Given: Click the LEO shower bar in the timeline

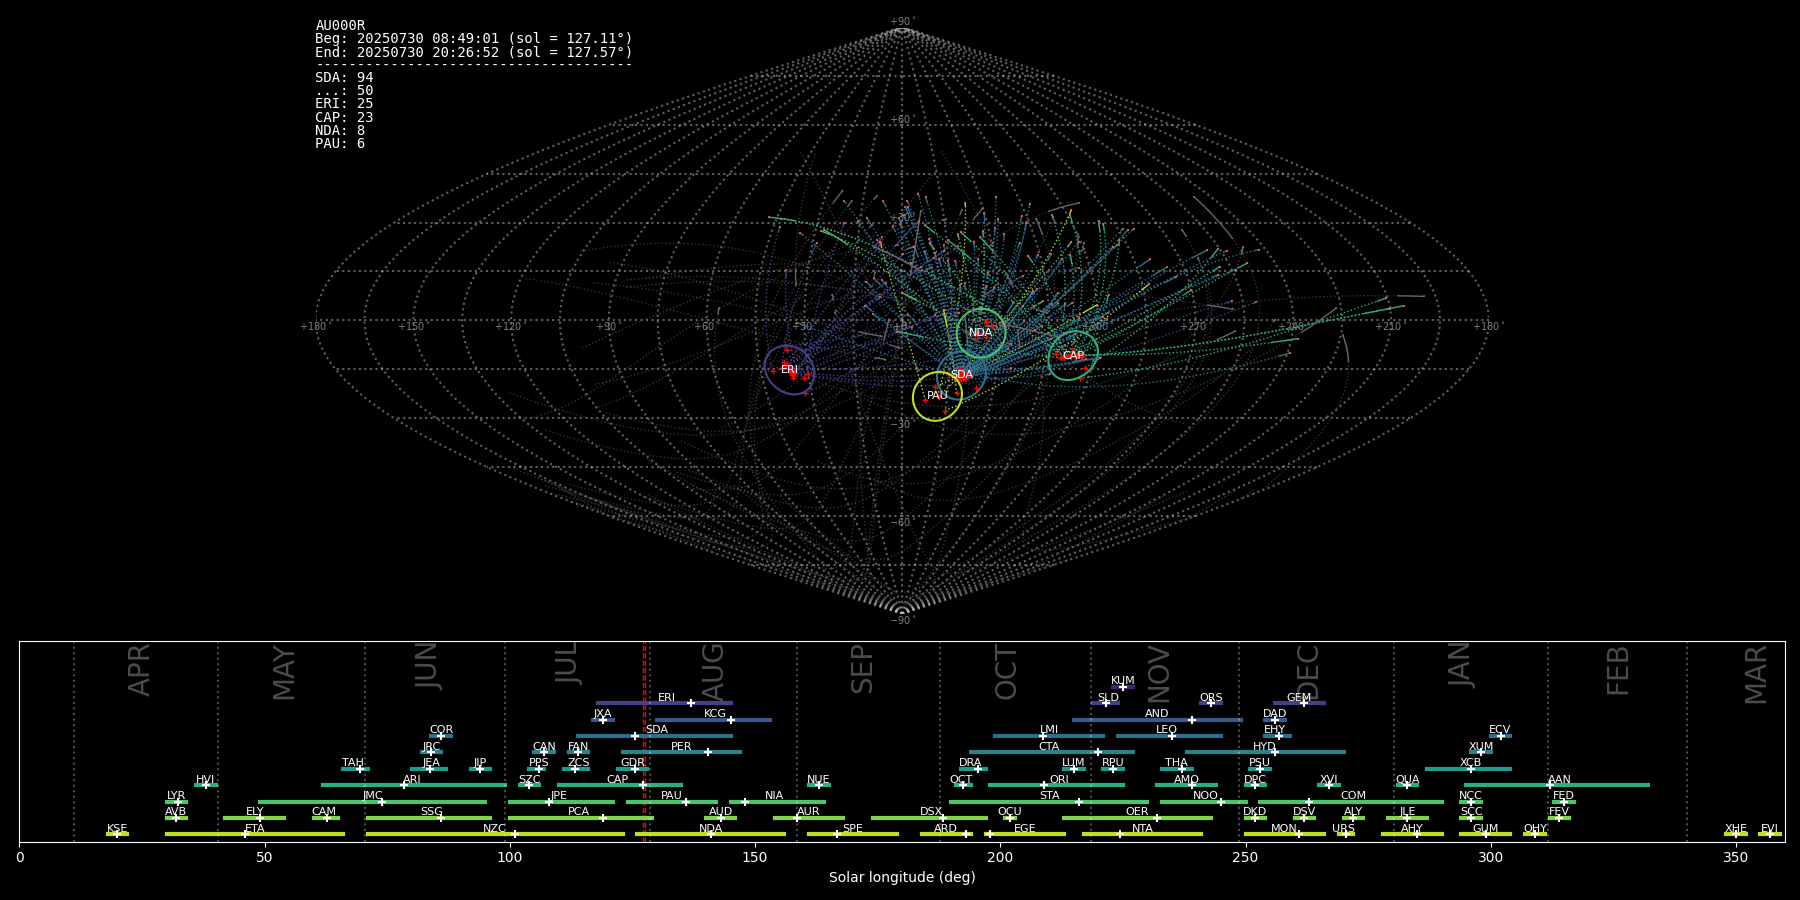Looking at the screenshot, I should coord(1169,736).
